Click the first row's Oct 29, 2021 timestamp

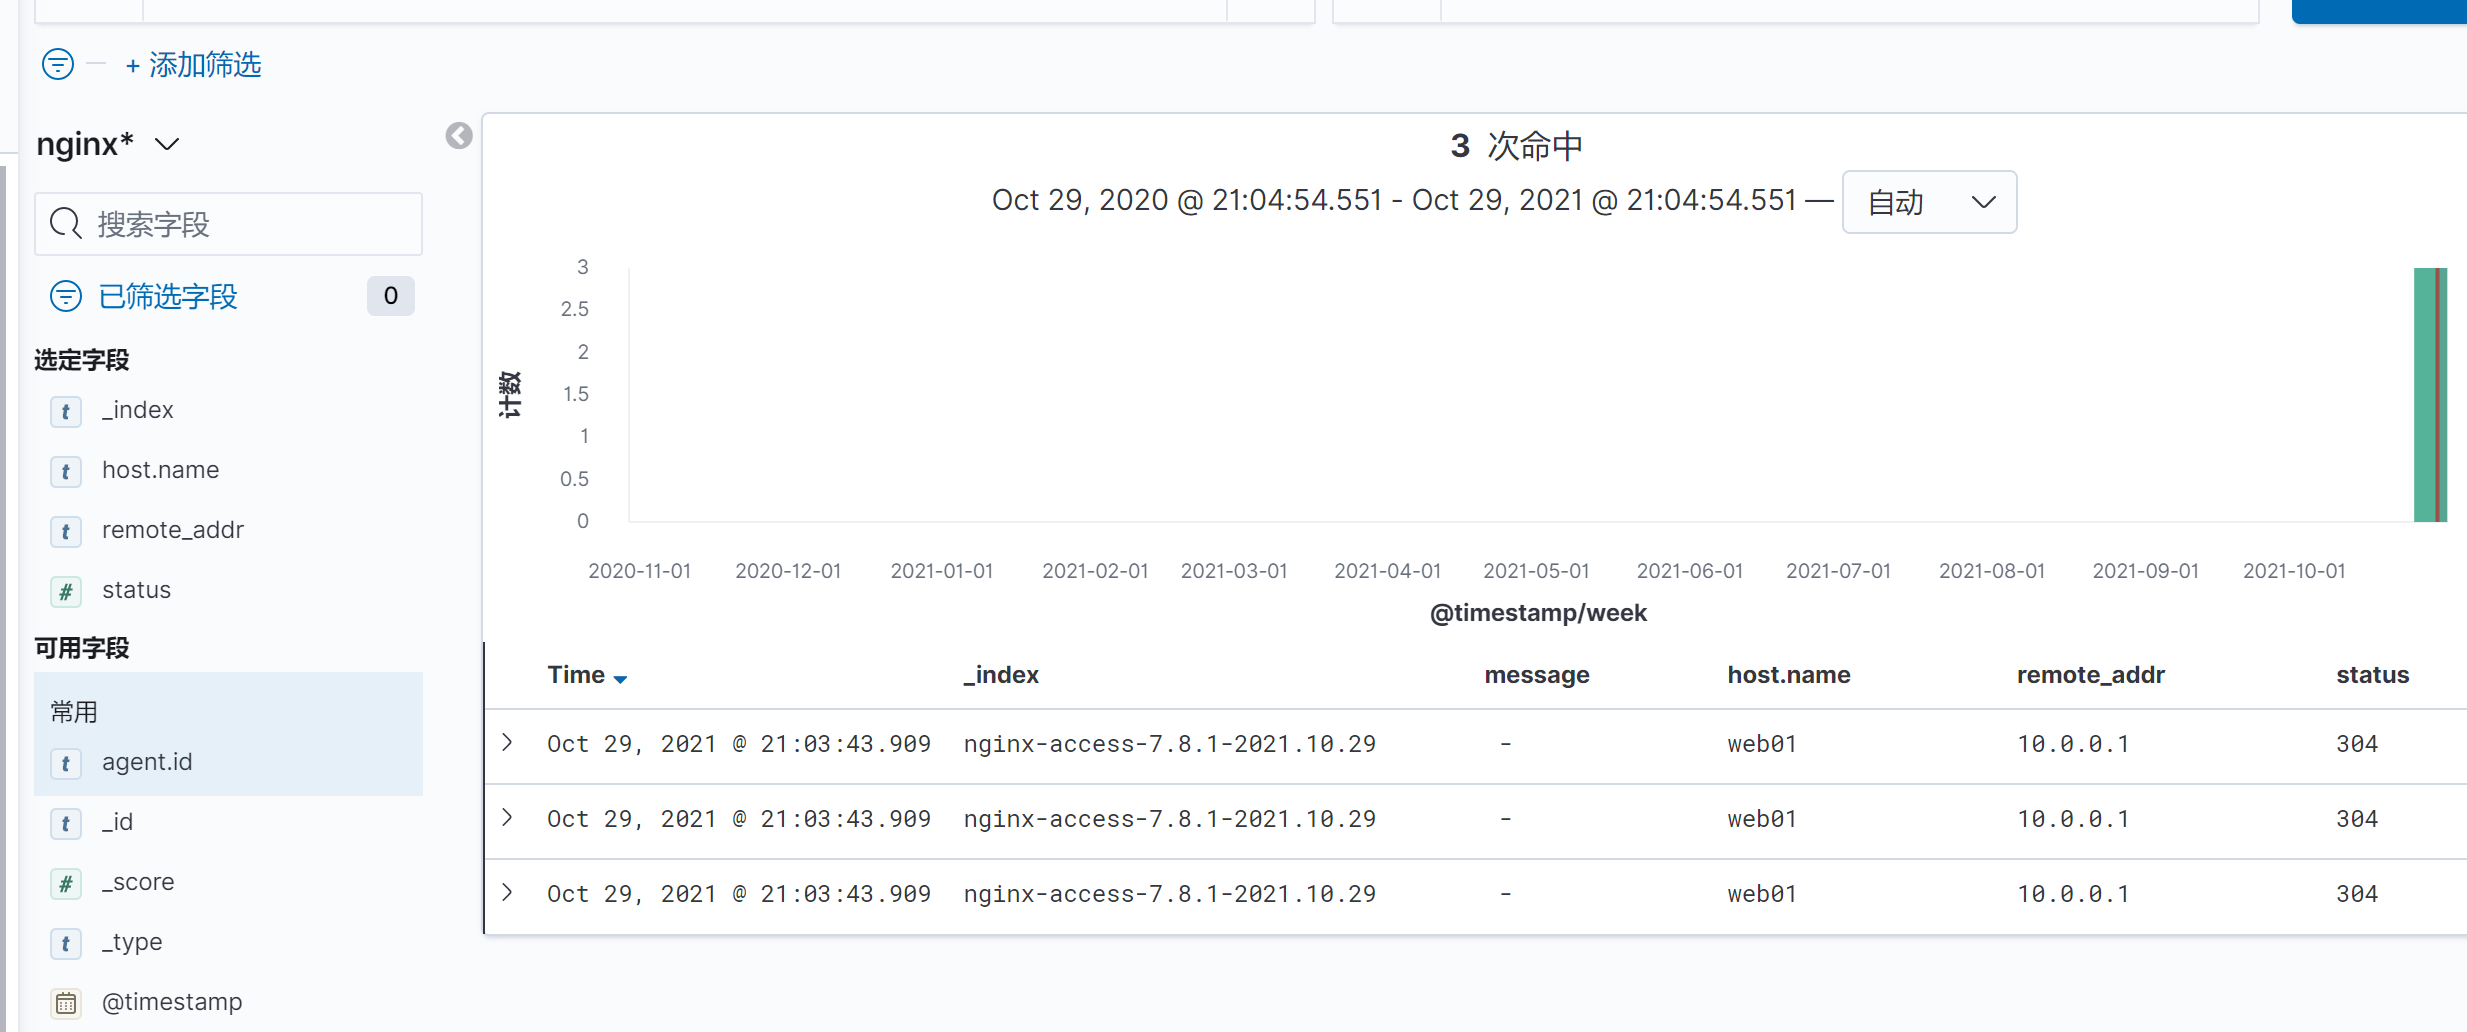point(739,744)
